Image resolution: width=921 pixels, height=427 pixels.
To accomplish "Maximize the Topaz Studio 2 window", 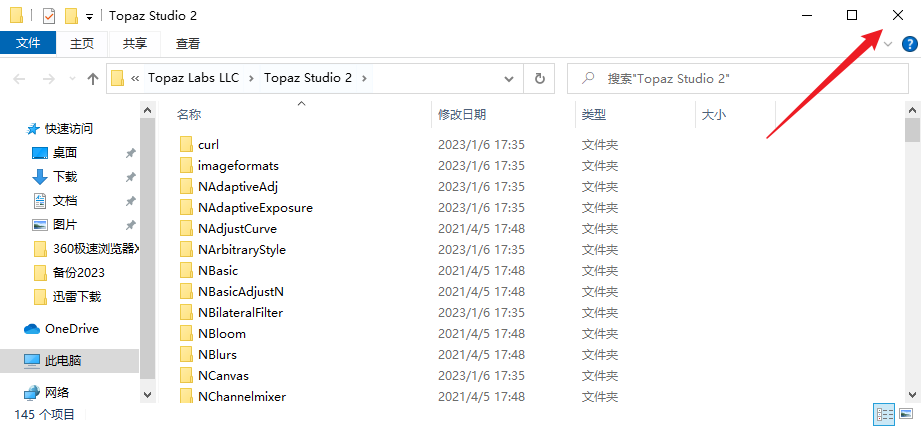I will tap(852, 16).
